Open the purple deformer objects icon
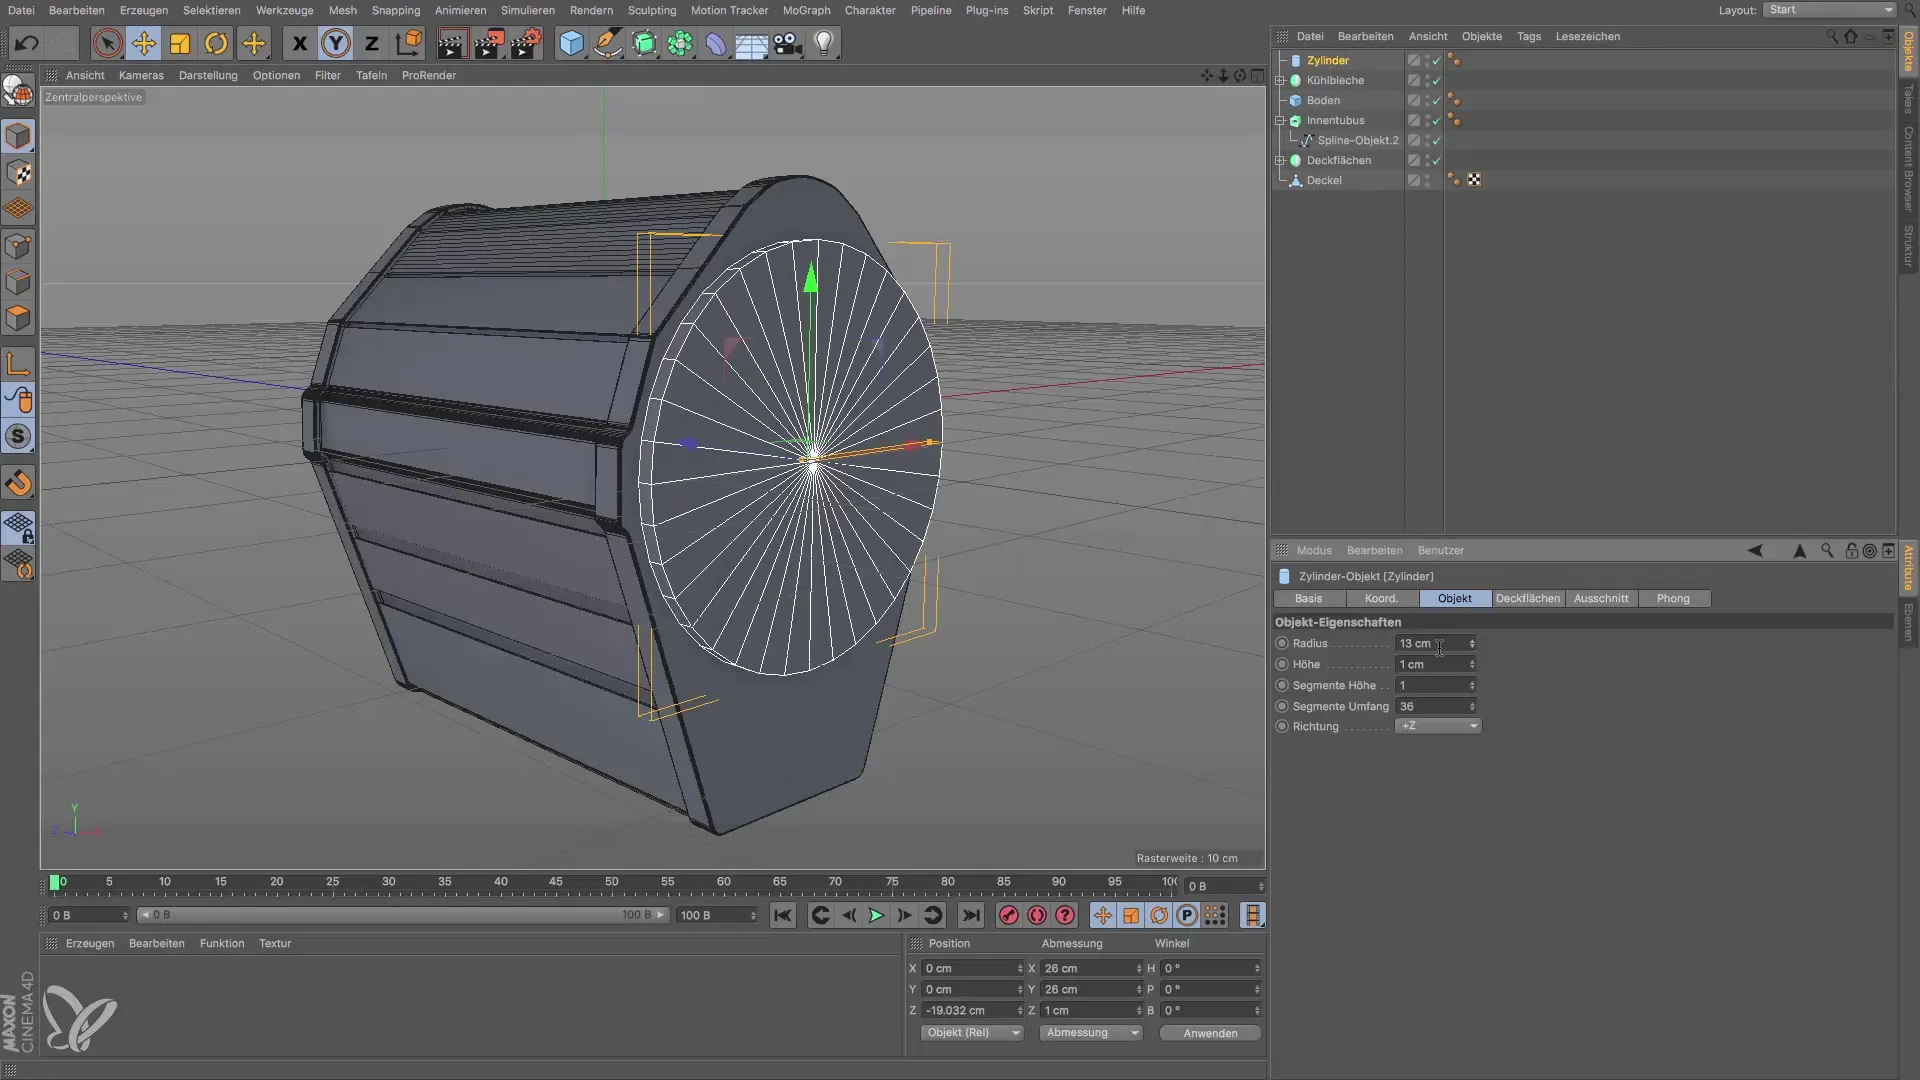1920x1080 pixels. [716, 43]
